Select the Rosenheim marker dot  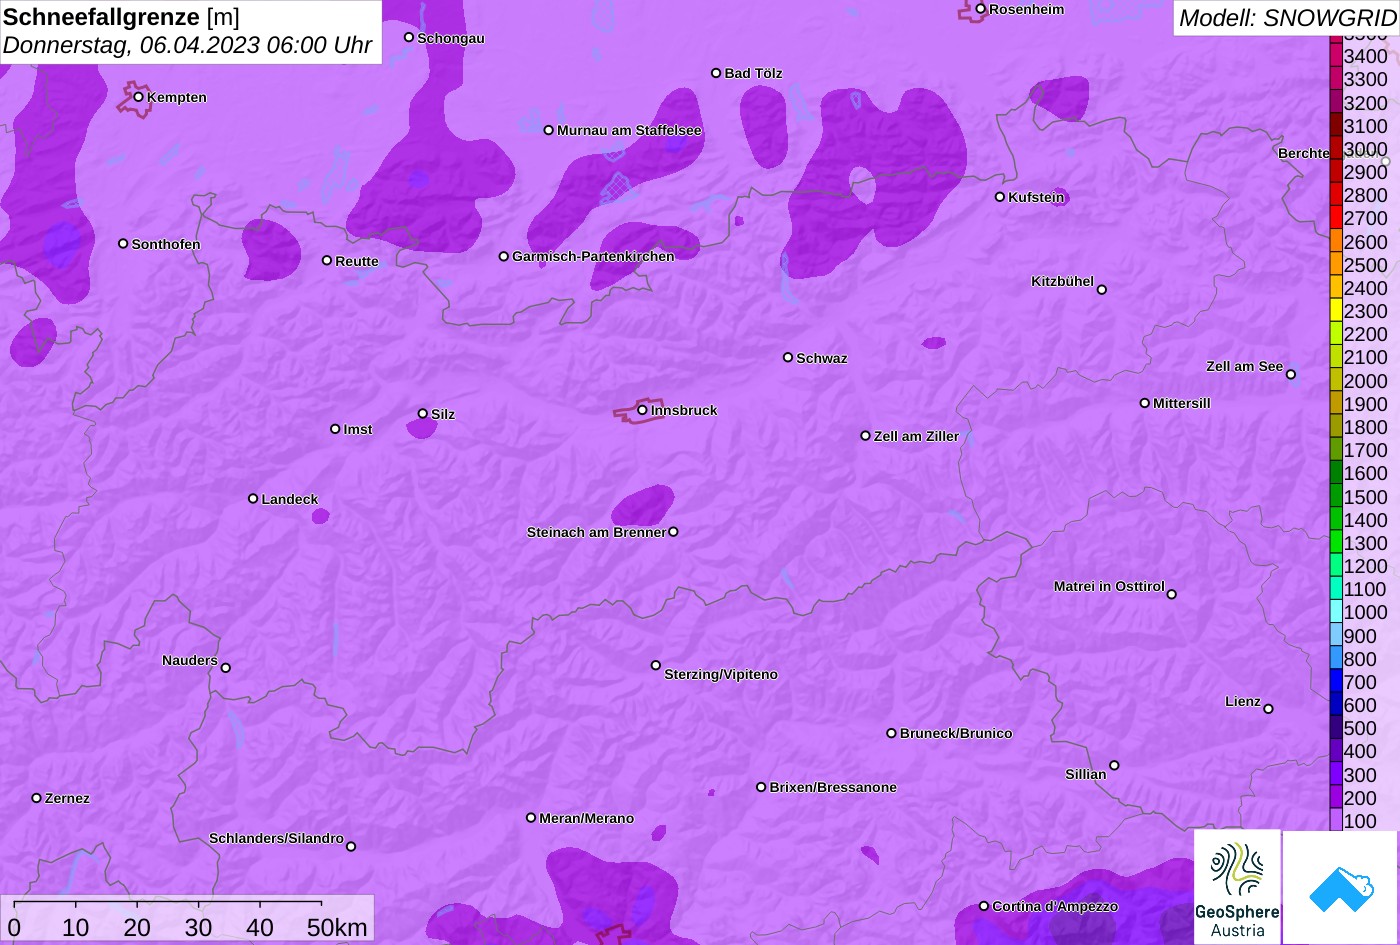click(981, 9)
